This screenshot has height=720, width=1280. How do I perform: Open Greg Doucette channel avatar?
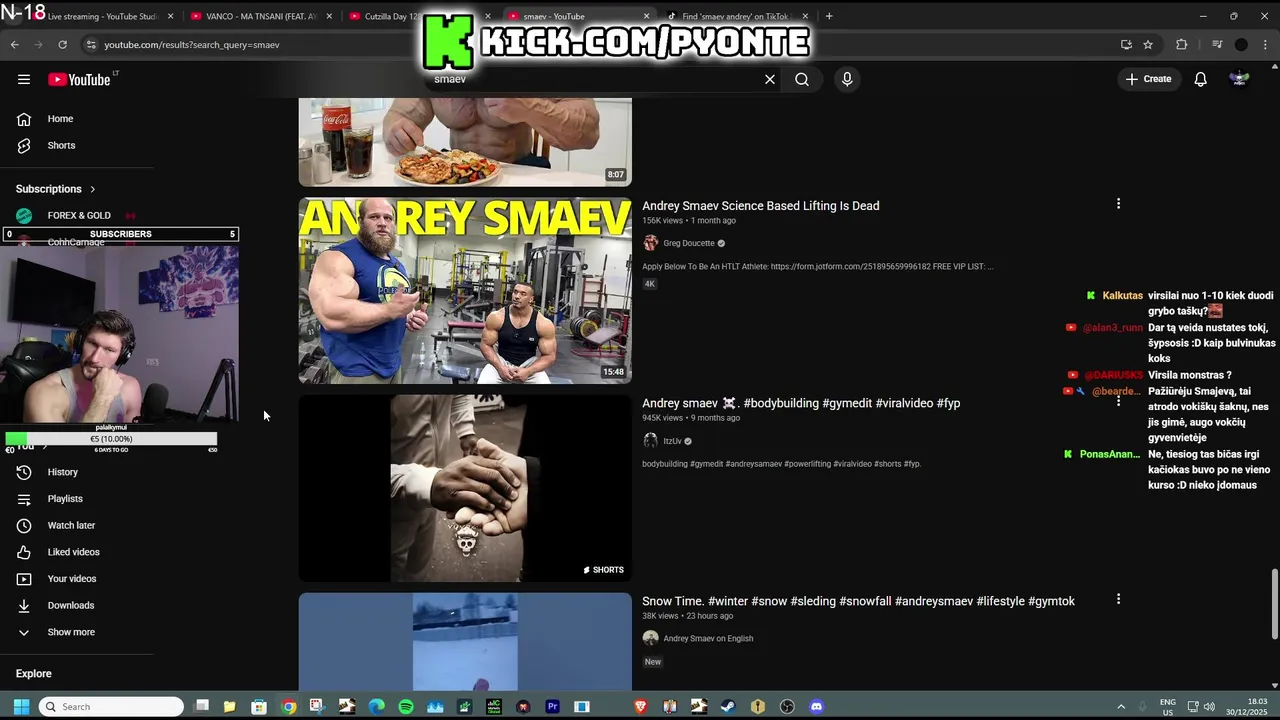(x=650, y=243)
